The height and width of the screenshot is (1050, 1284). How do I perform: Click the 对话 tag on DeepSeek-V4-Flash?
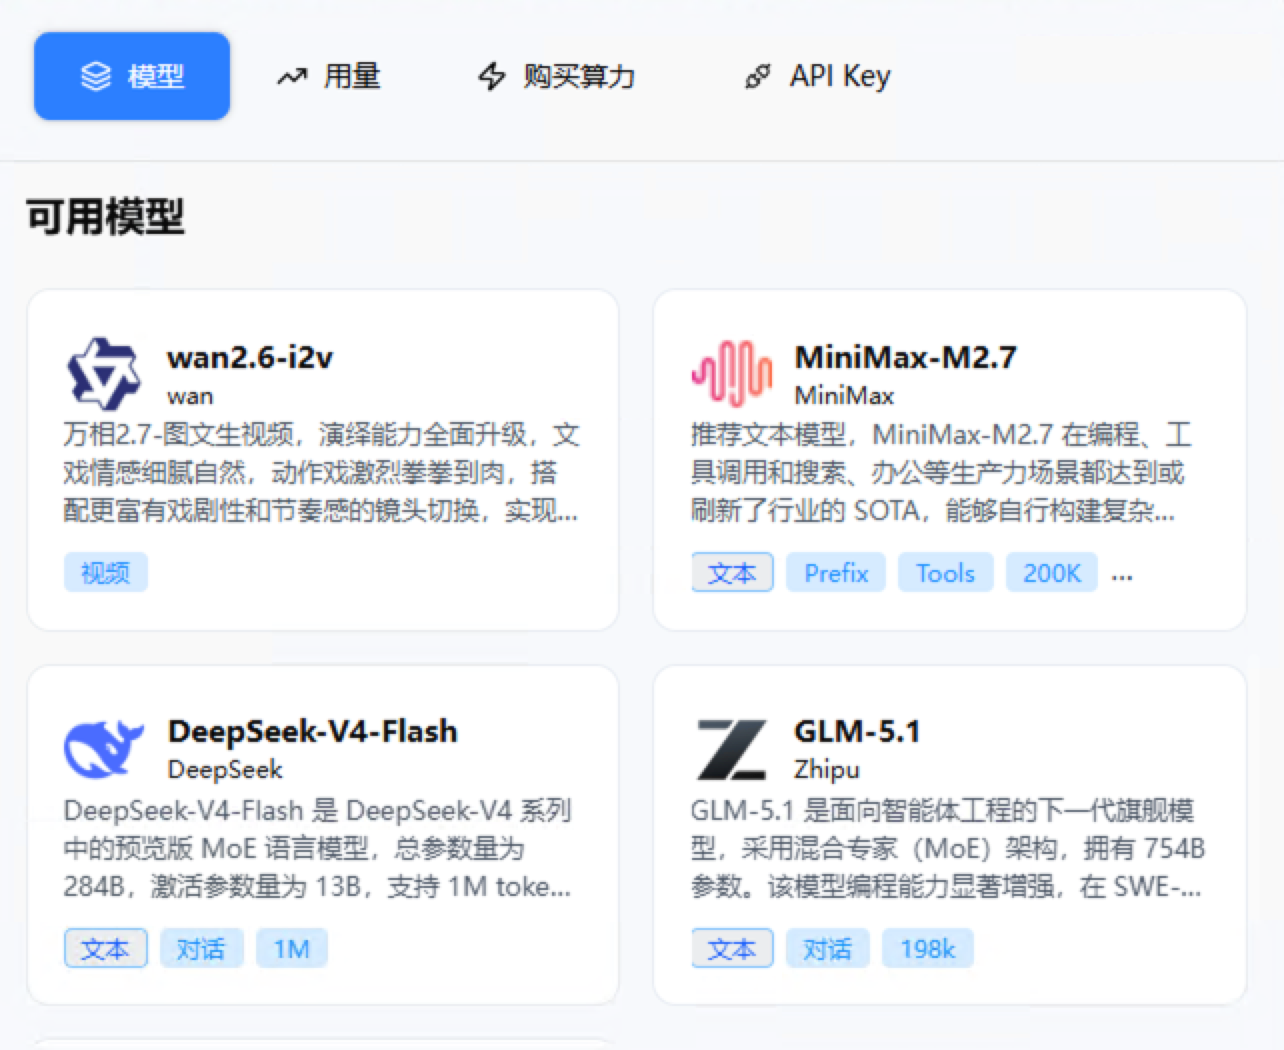click(201, 948)
